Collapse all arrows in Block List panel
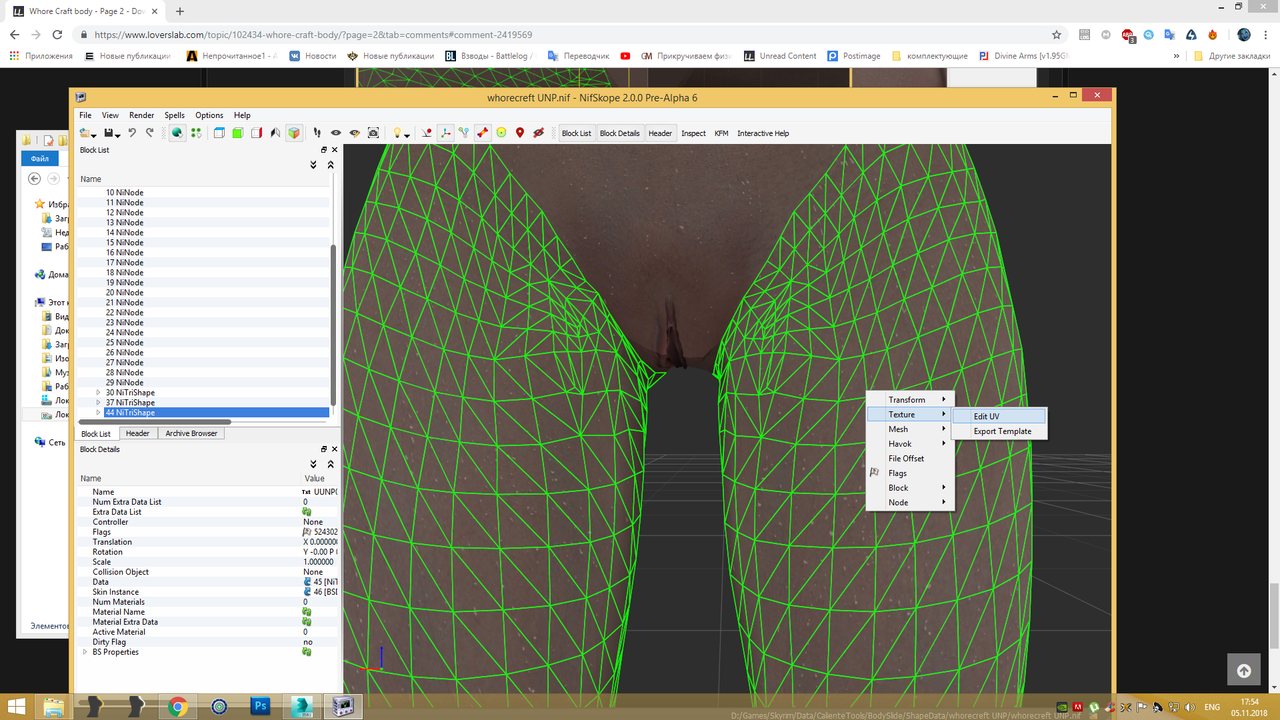 coord(331,165)
